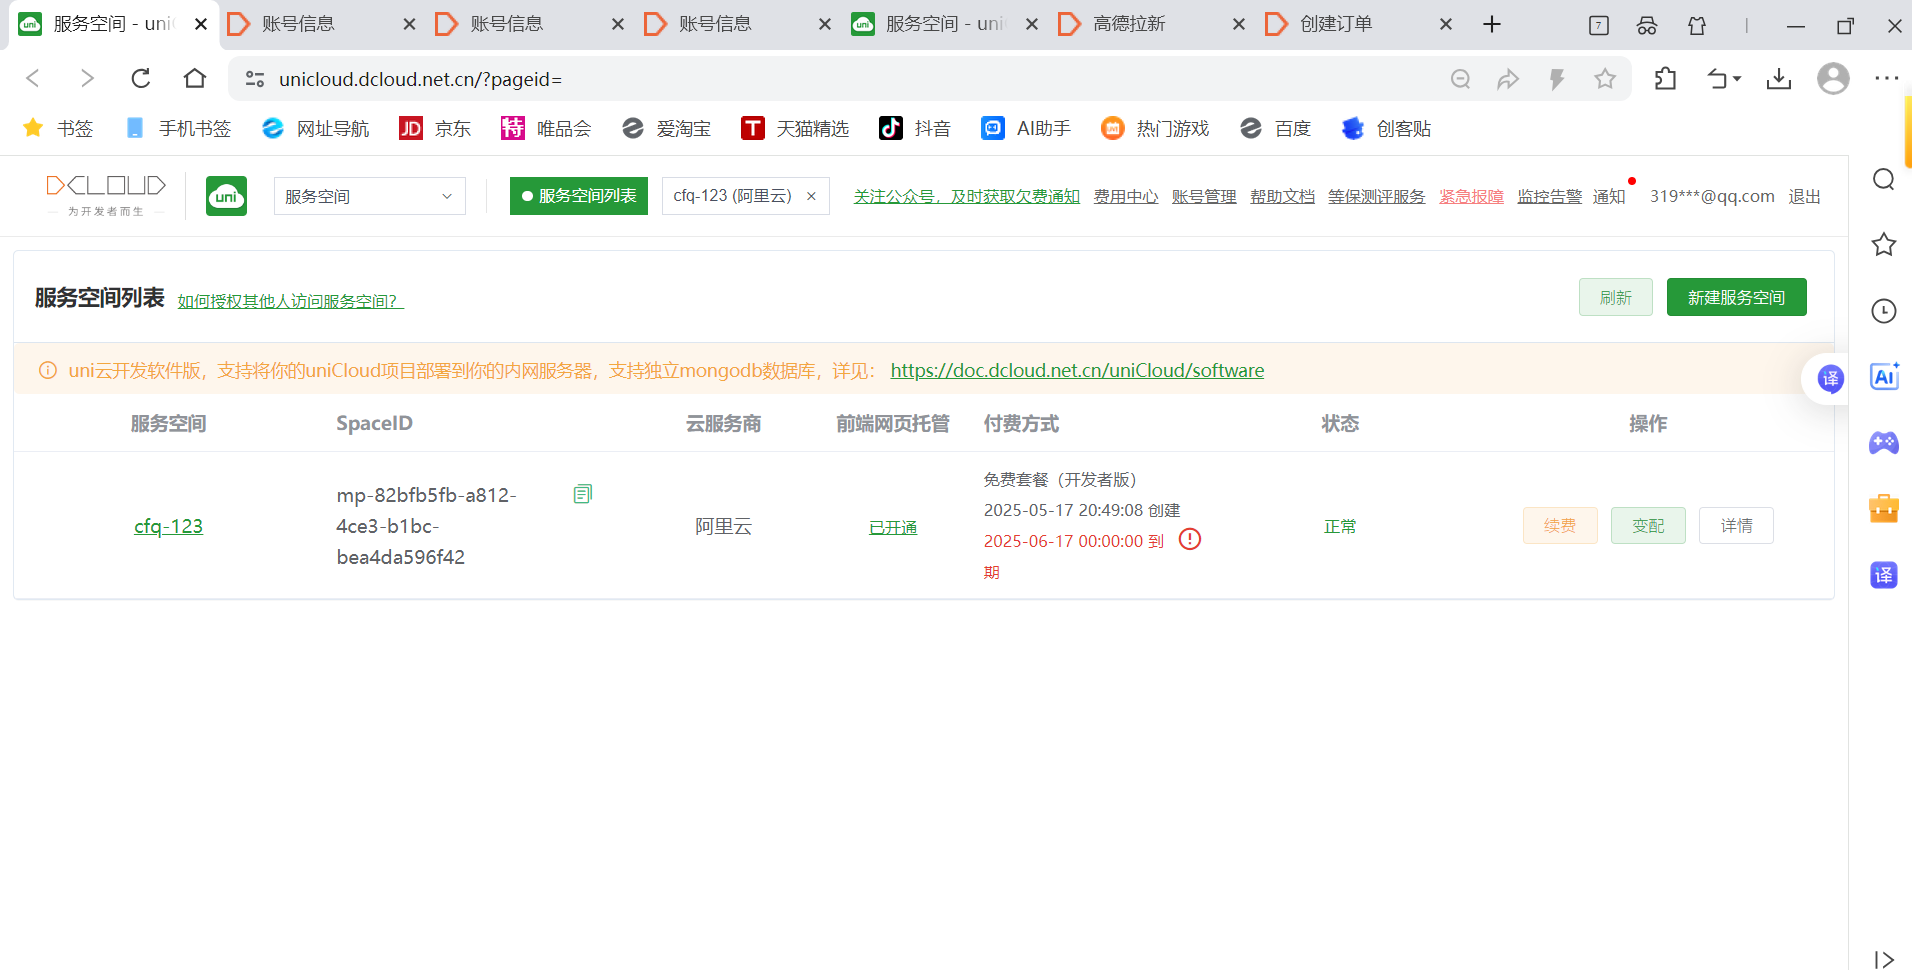This screenshot has height=970, width=1912.
Task: Close the cfq-123 (阿里云) tab
Action: (811, 196)
